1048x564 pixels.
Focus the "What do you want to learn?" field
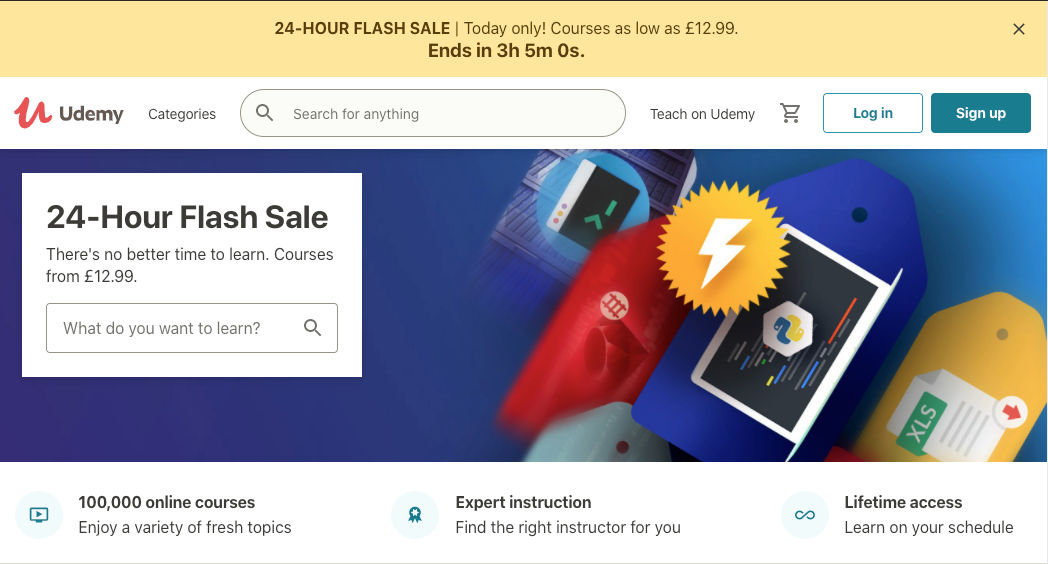click(192, 328)
